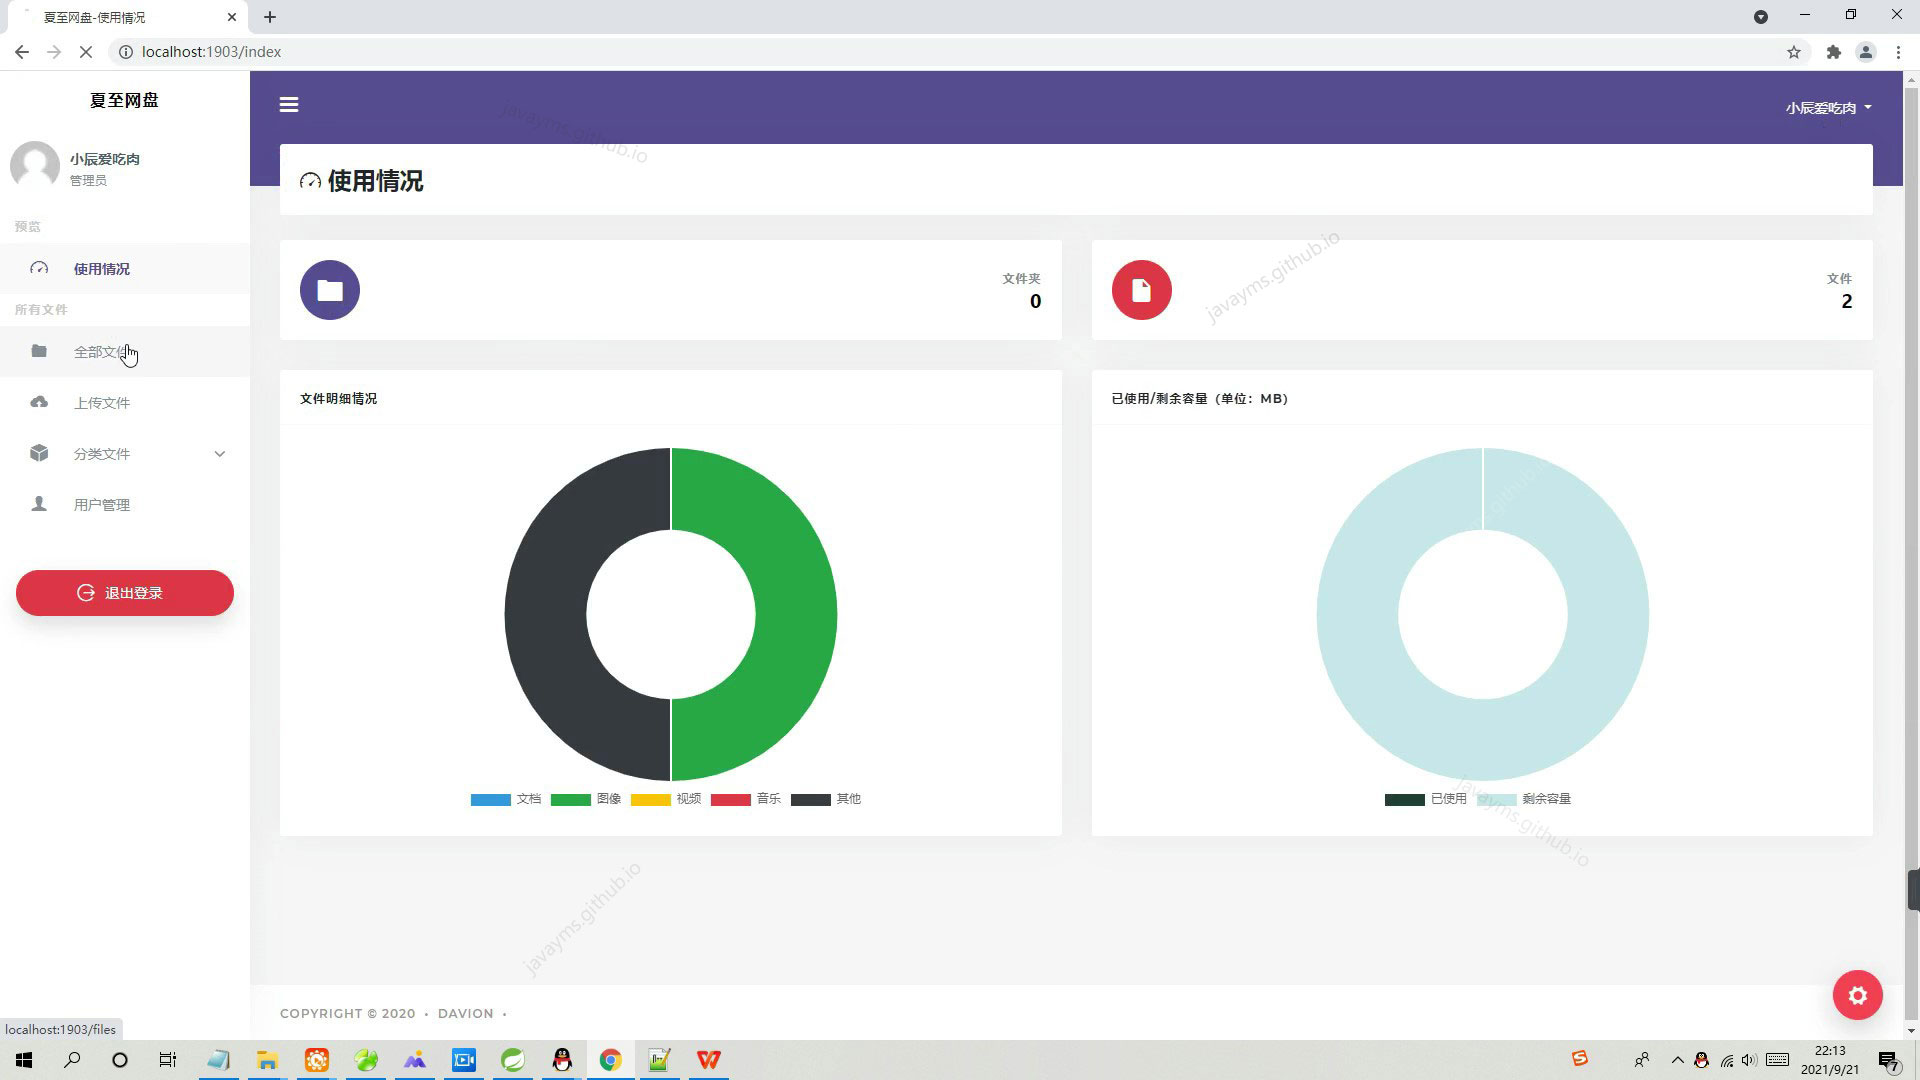
Task: Bookmark this page with star icon
Action: click(x=1793, y=52)
